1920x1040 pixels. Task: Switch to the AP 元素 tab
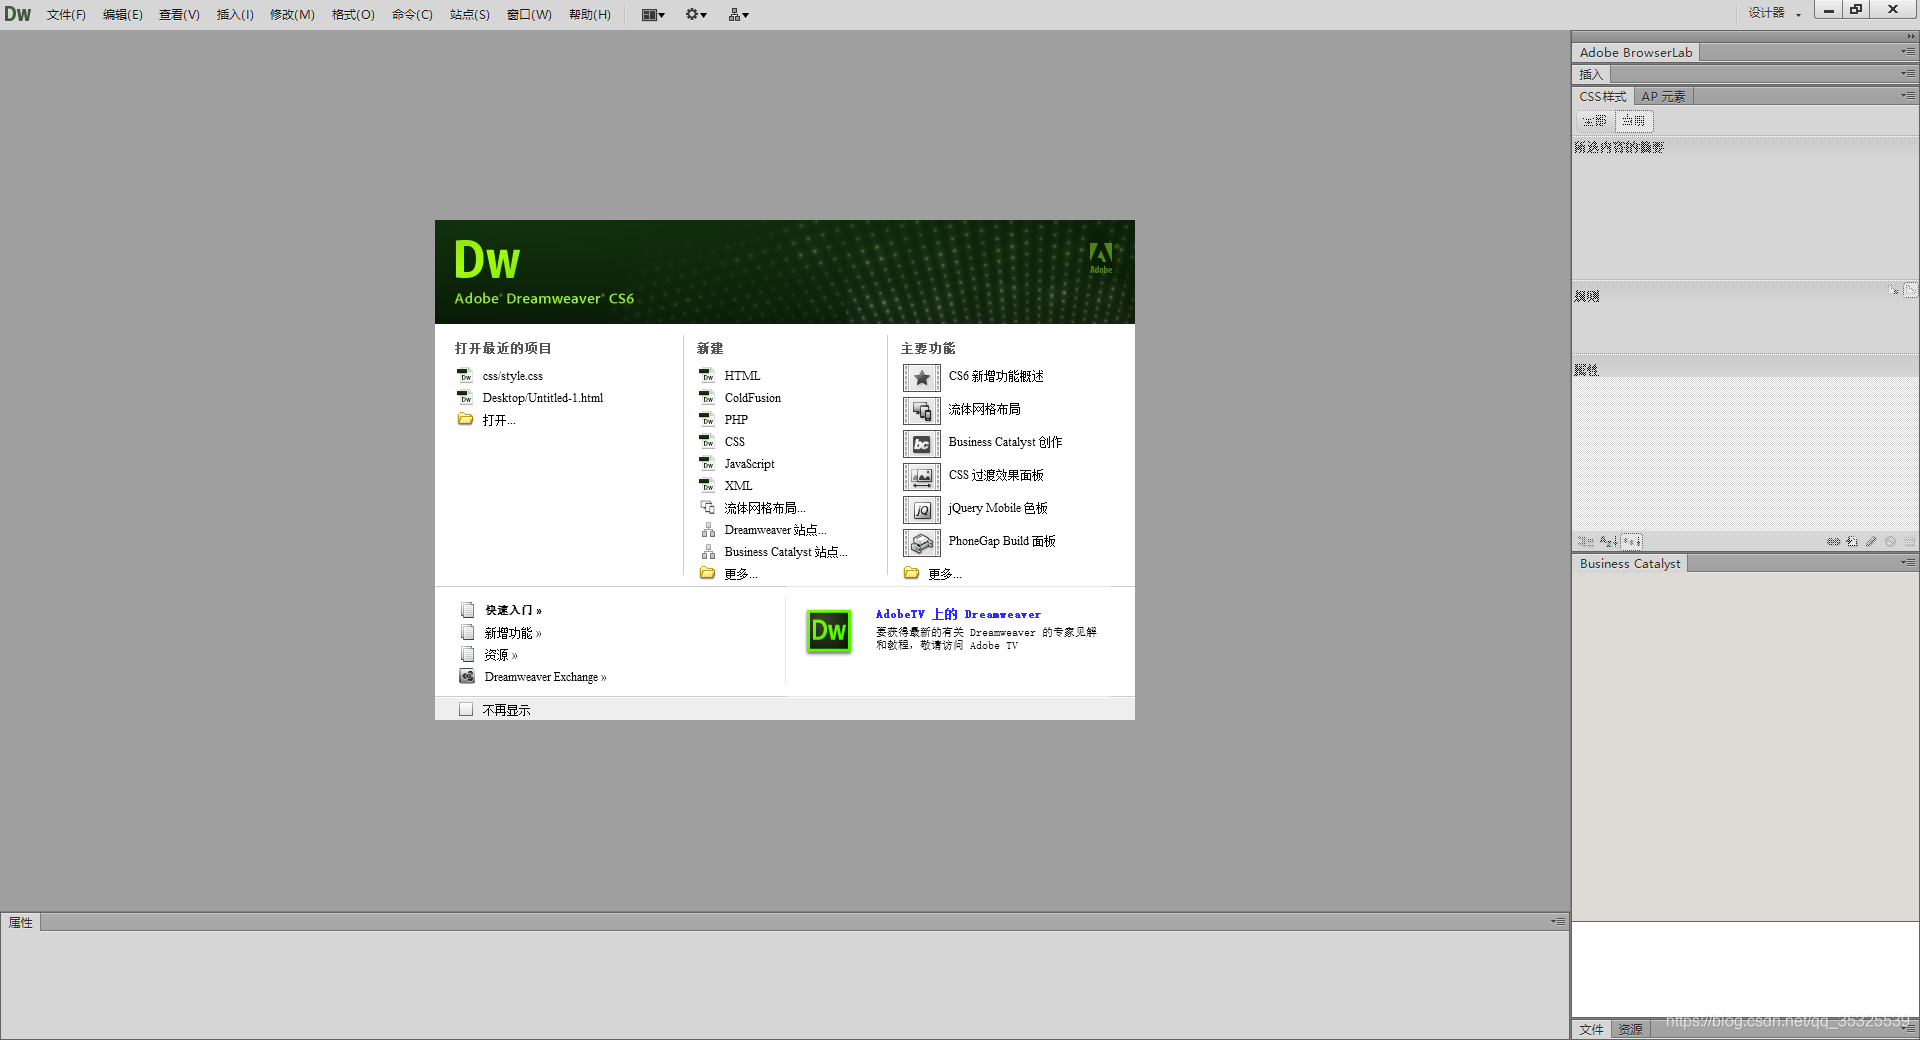click(1663, 96)
